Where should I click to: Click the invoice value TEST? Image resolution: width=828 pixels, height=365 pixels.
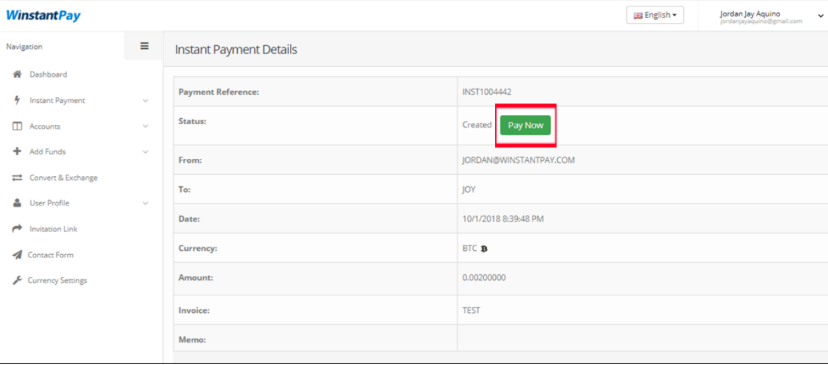click(471, 311)
